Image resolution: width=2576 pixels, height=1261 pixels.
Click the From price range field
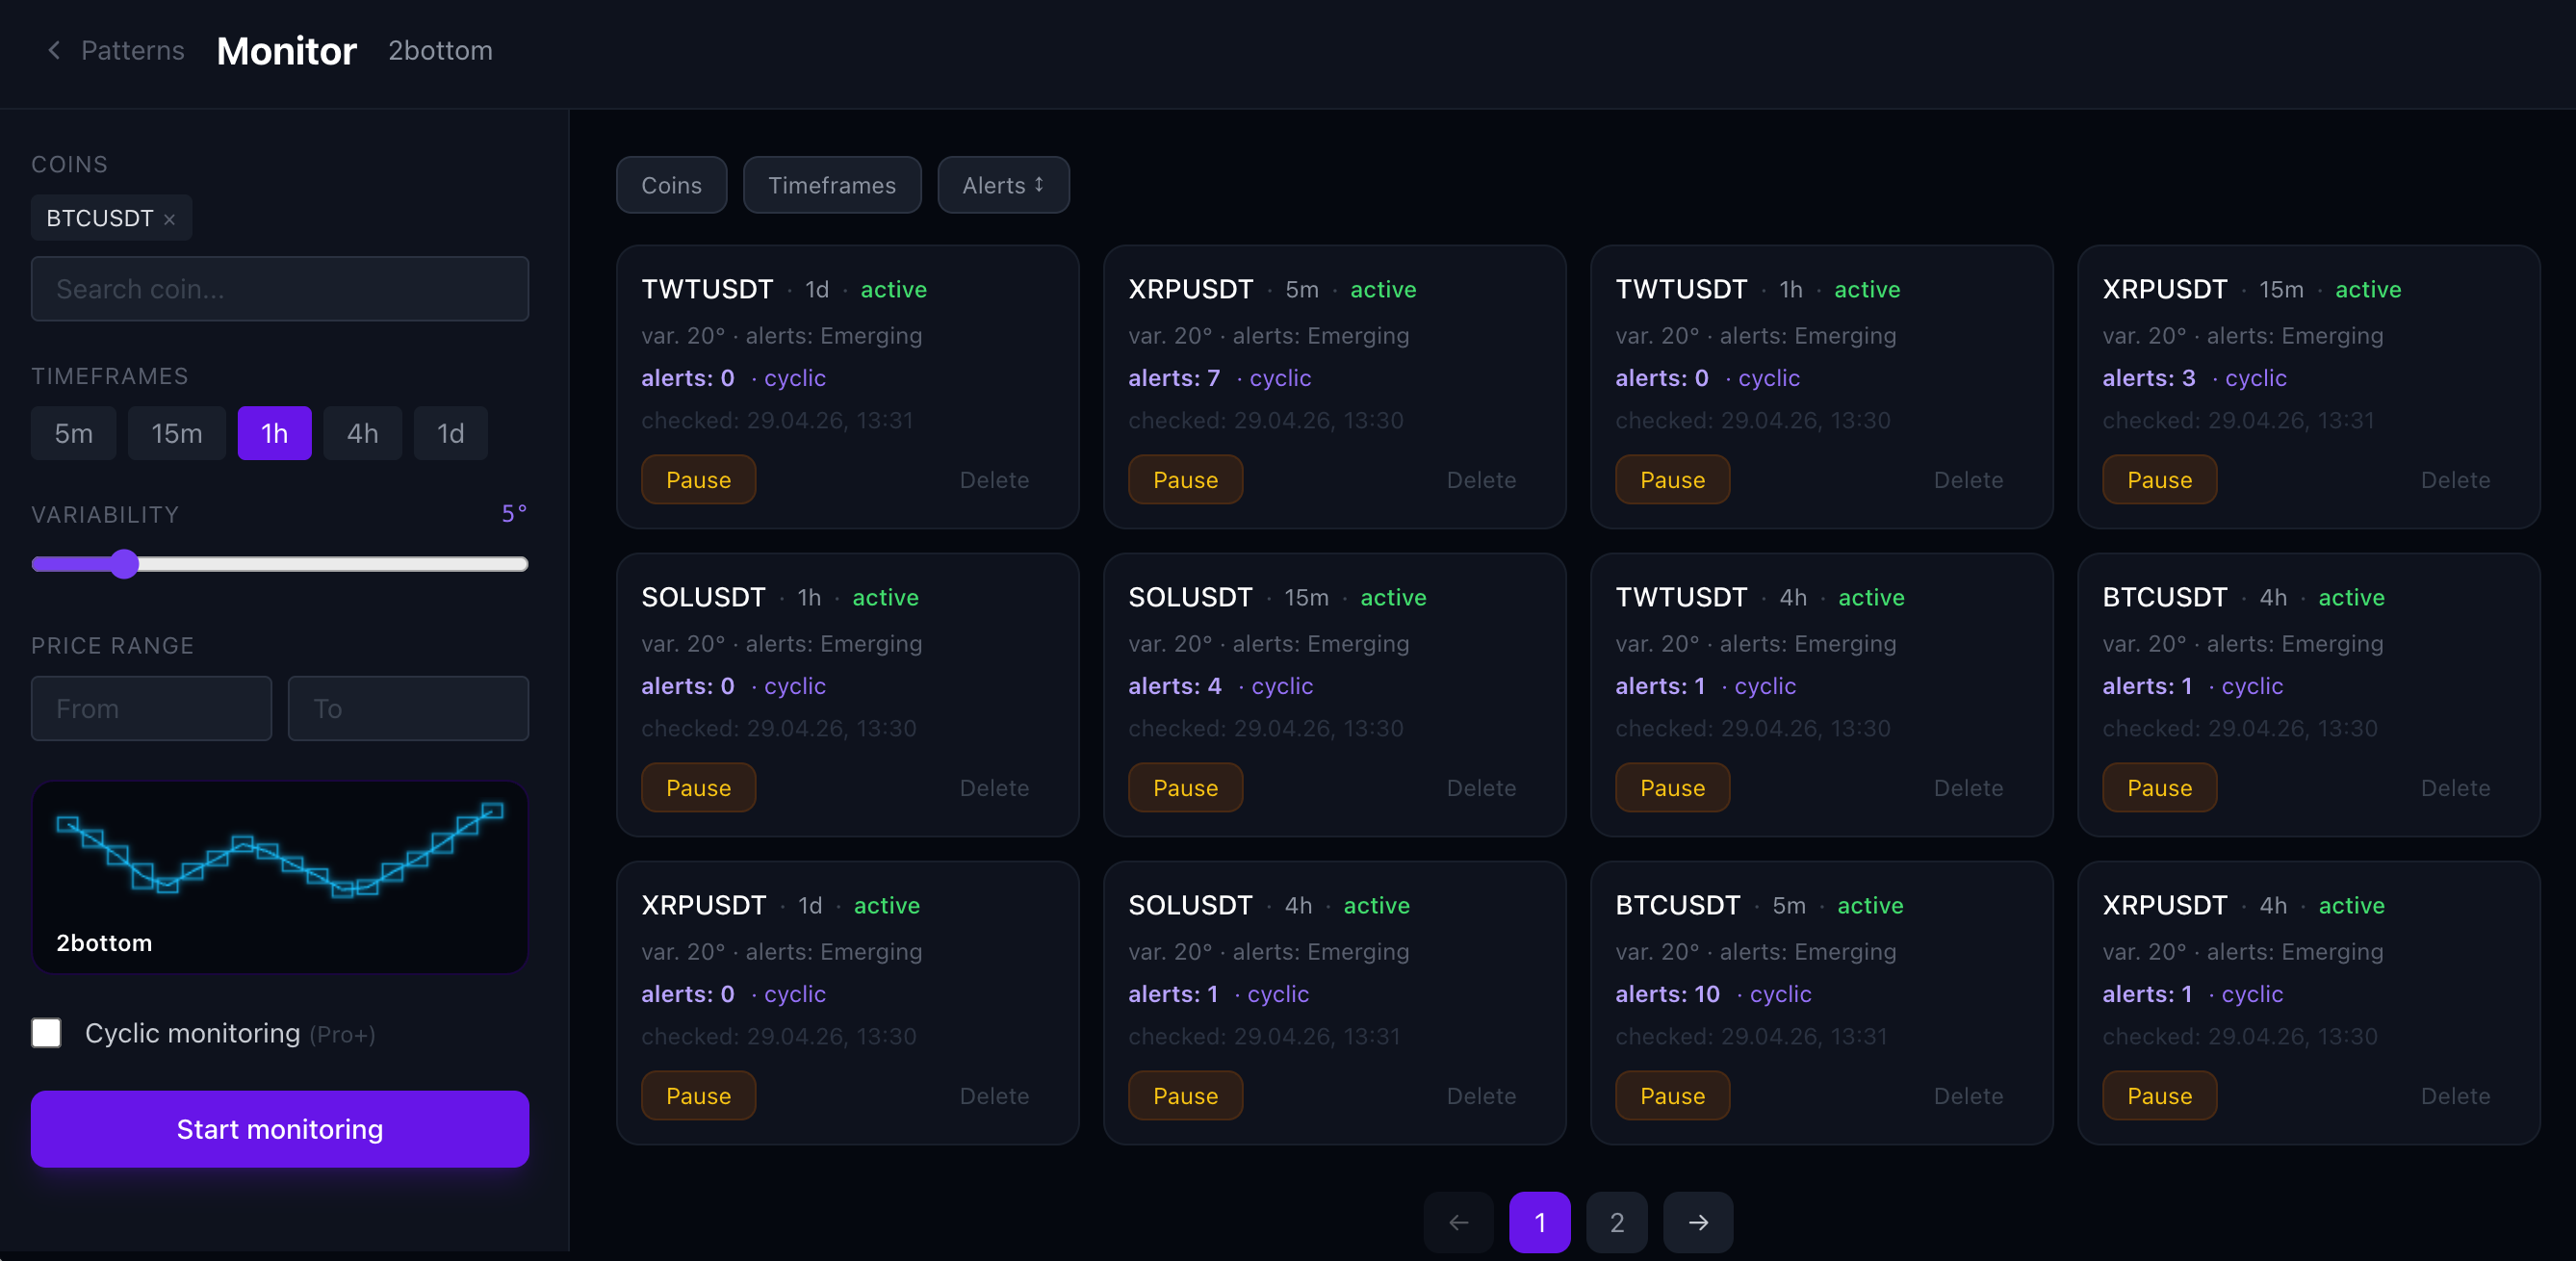[151, 708]
